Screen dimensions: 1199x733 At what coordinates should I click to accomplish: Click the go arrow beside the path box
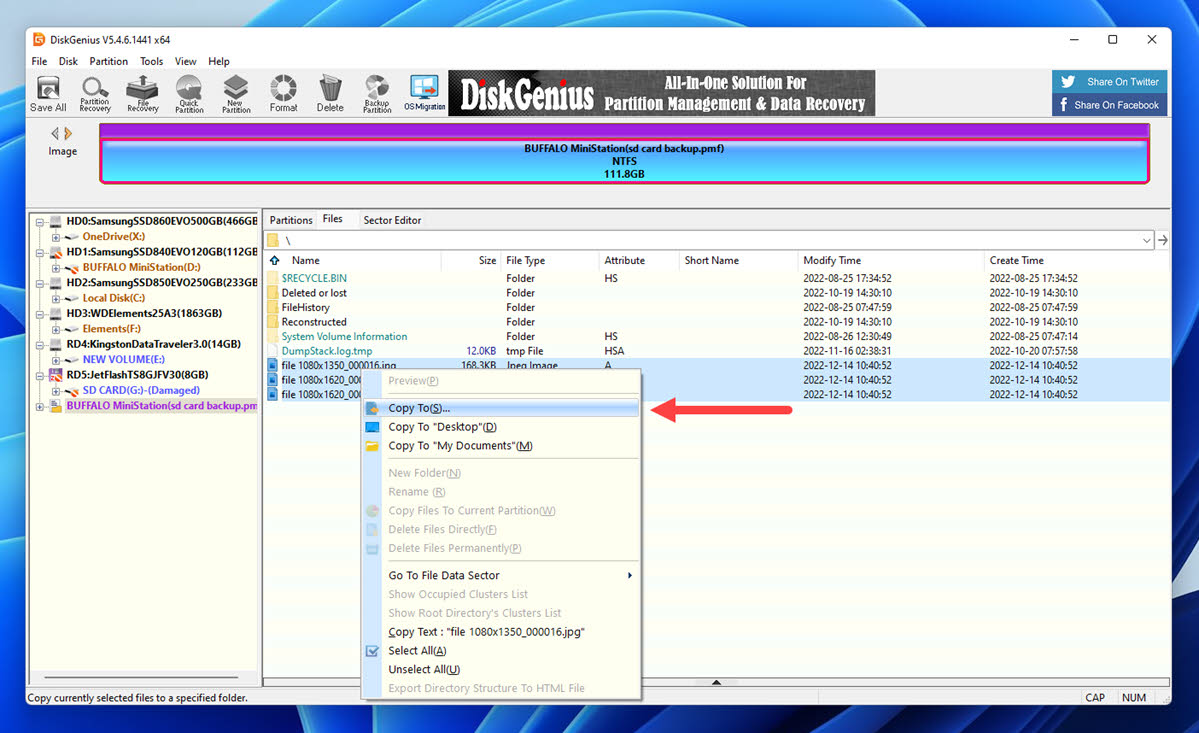point(1162,240)
